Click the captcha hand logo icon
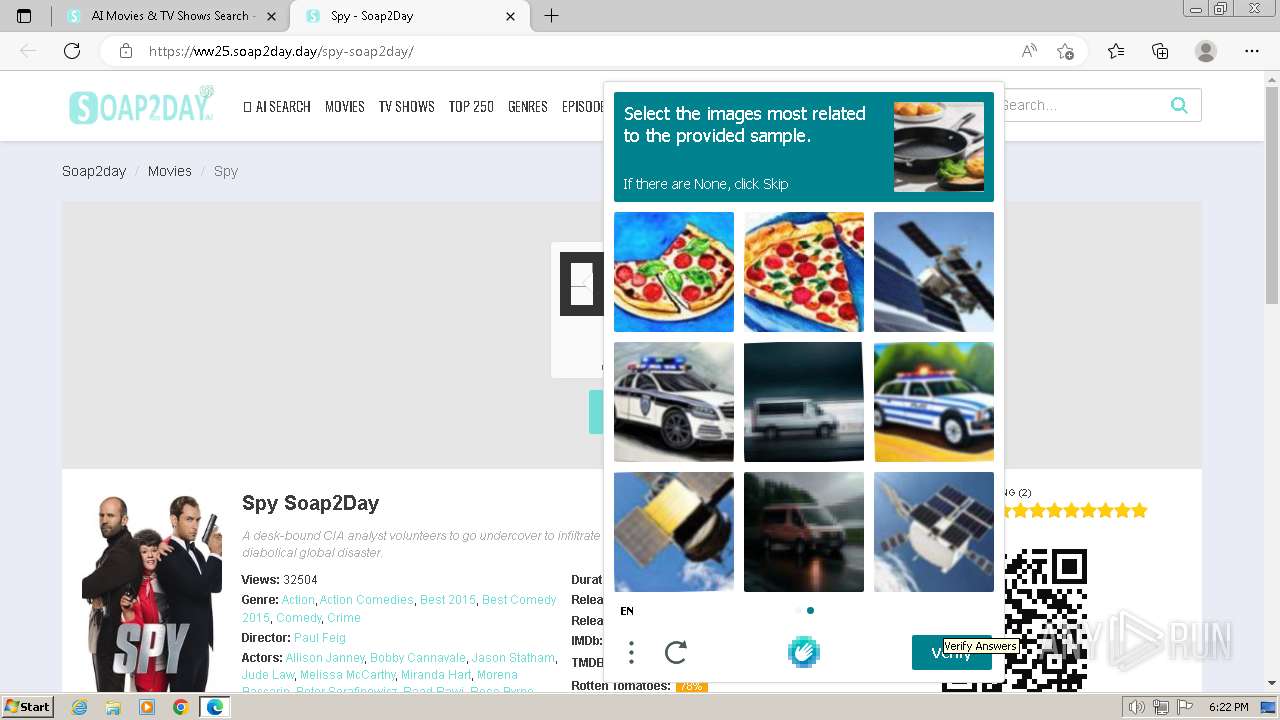 tap(803, 652)
